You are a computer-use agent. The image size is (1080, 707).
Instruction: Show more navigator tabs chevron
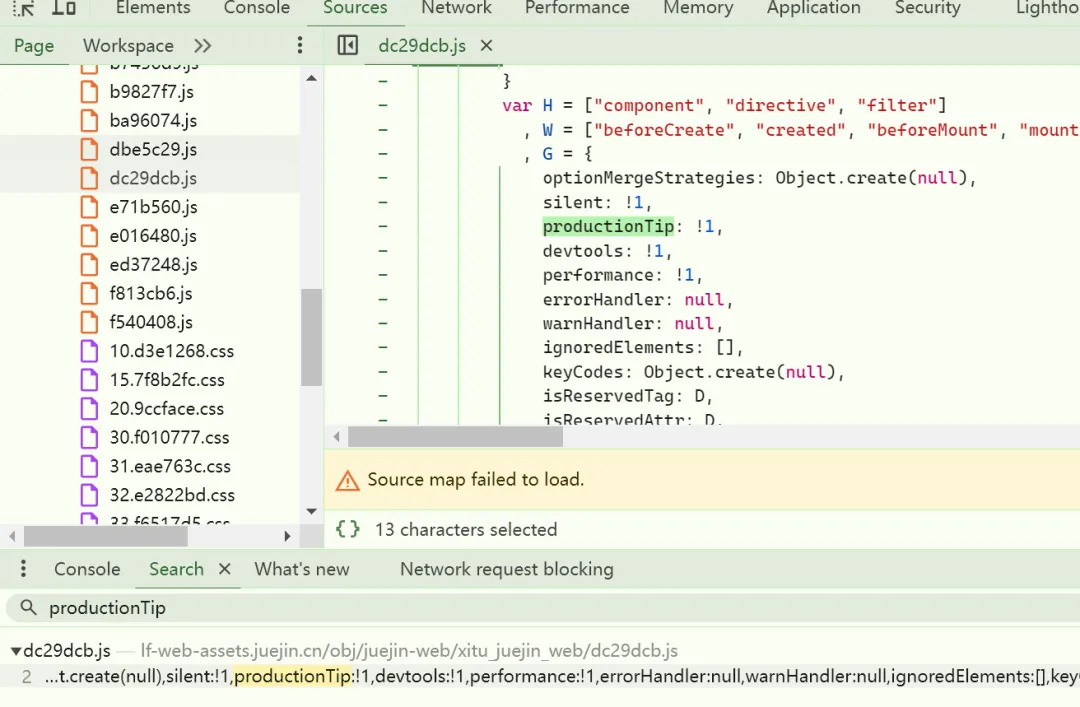click(202, 46)
